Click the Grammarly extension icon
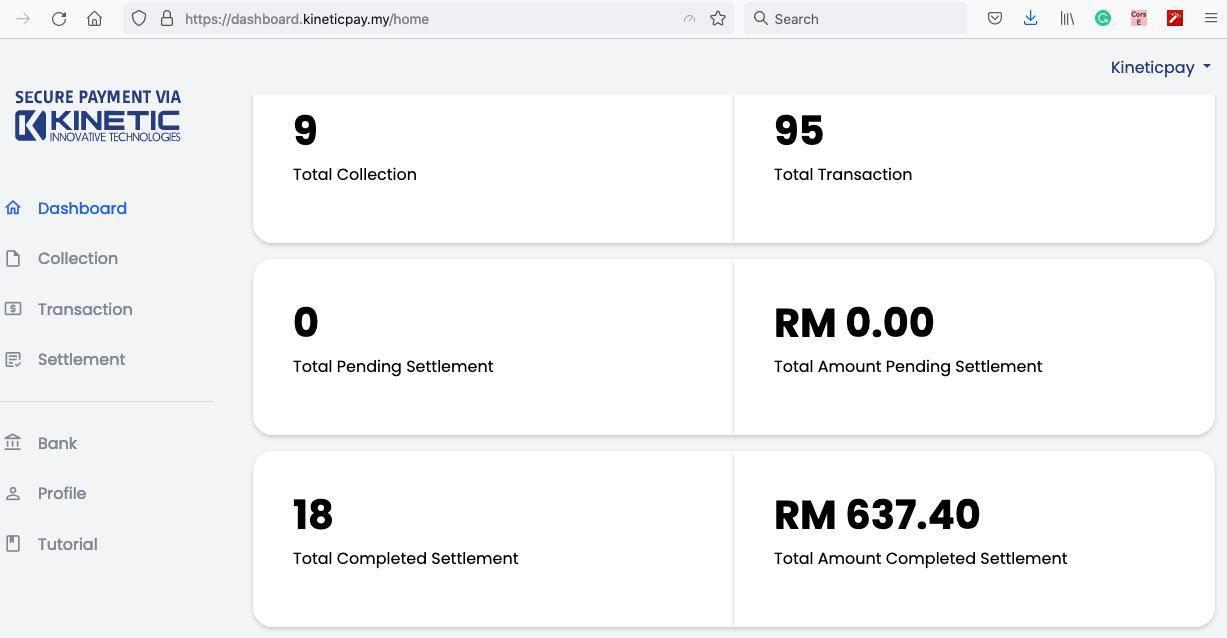This screenshot has height=638, width=1227. pyautogui.click(x=1103, y=18)
